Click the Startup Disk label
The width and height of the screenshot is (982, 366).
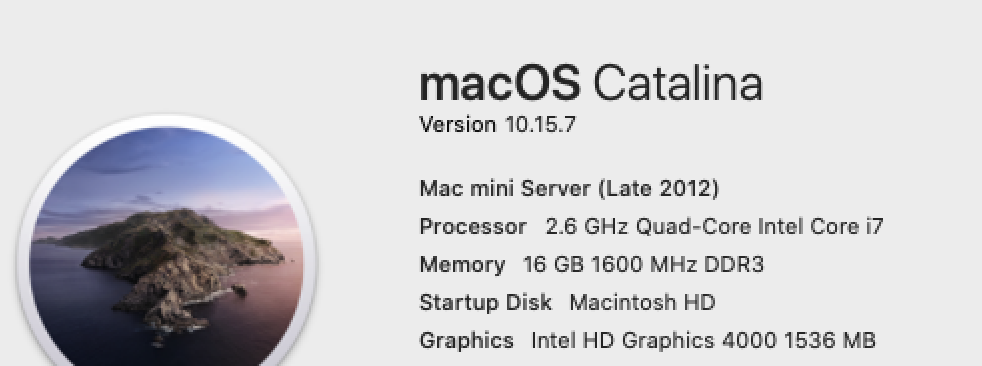point(485,302)
